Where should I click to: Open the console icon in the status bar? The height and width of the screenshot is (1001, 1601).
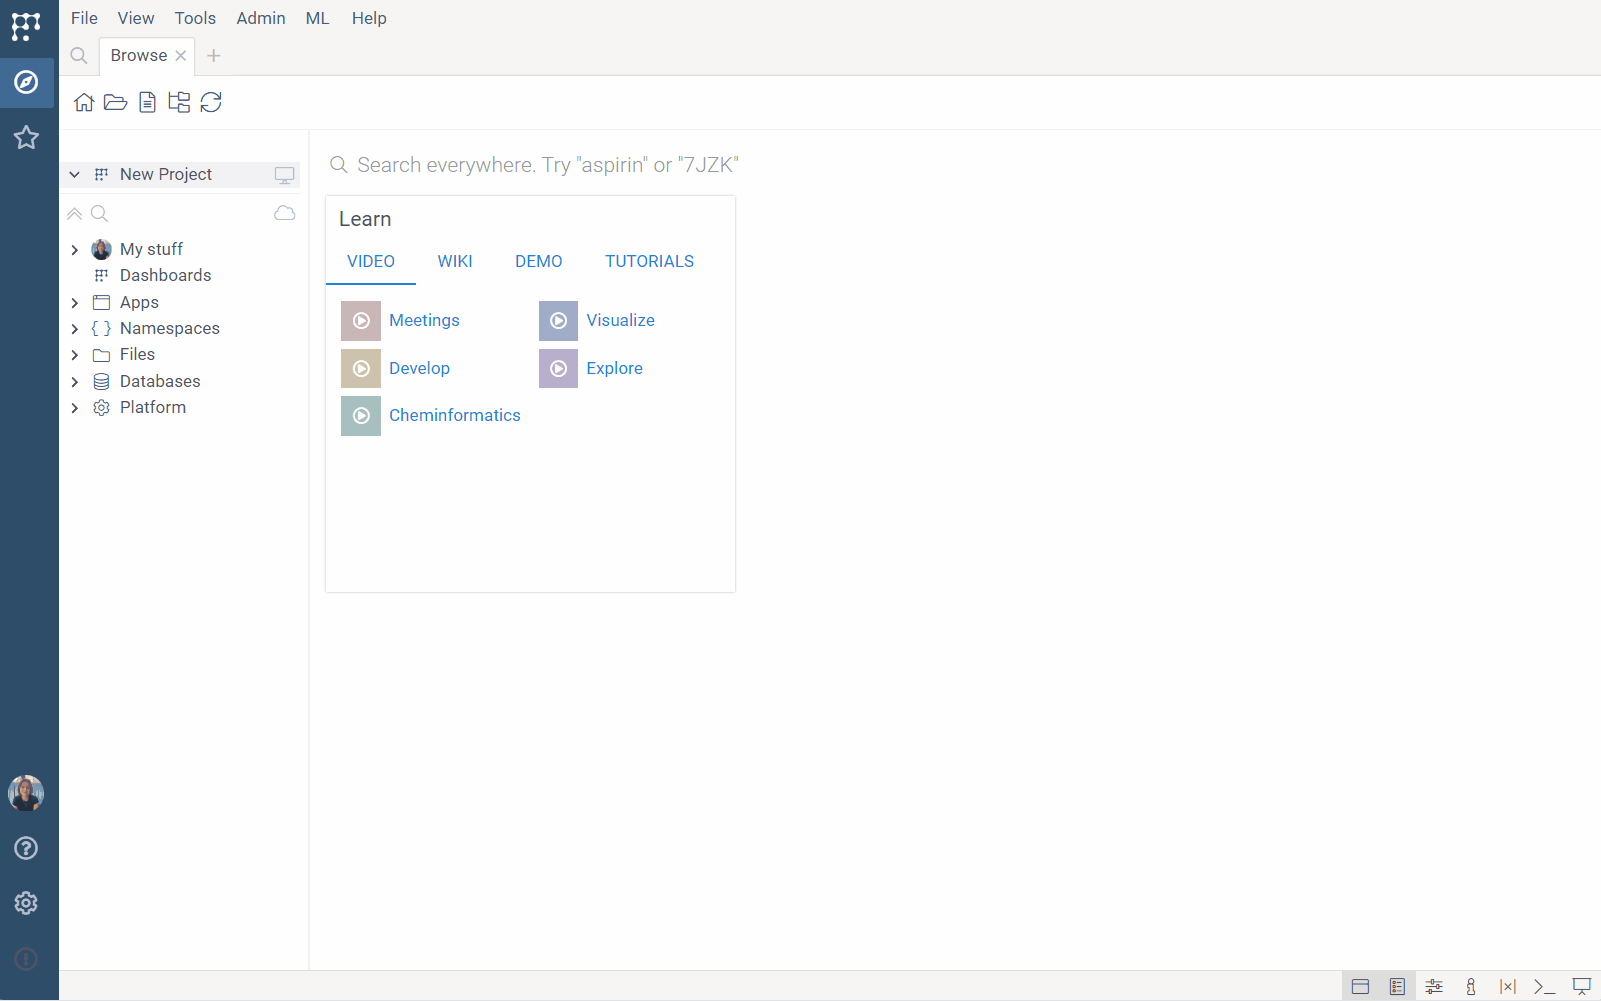pos(1544,987)
